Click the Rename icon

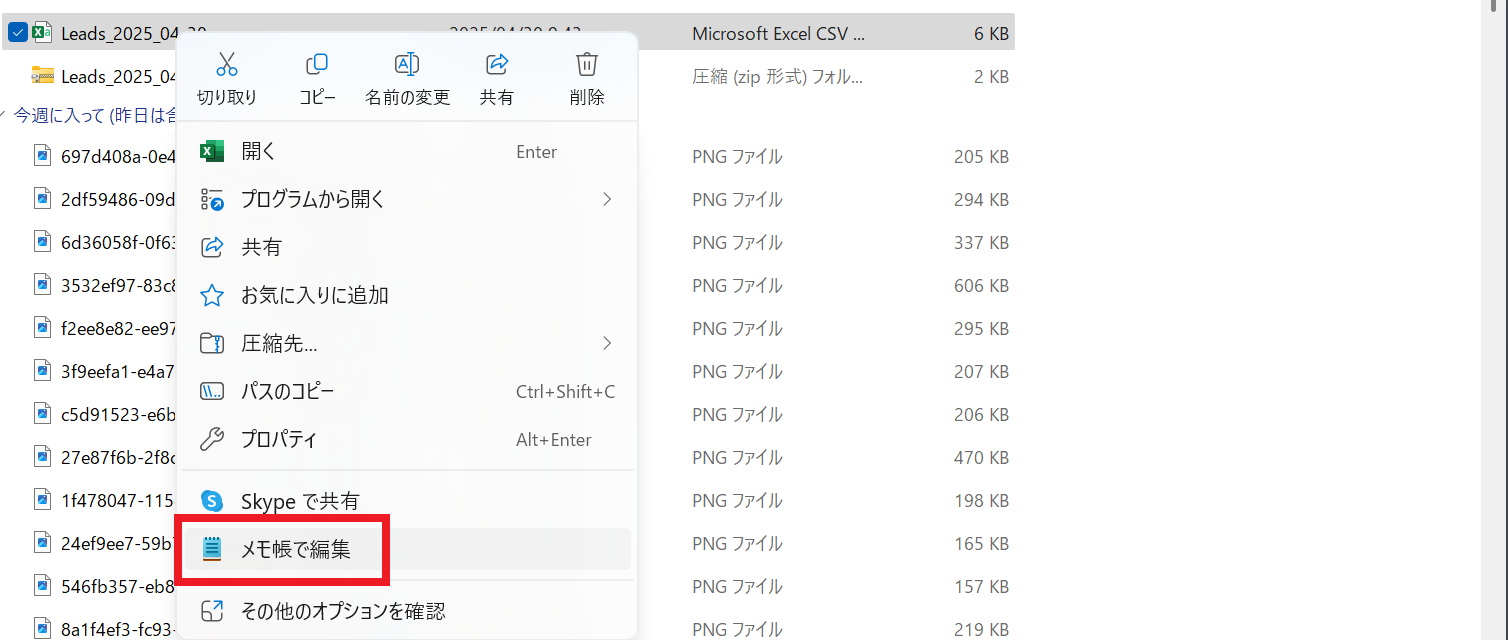tap(407, 65)
